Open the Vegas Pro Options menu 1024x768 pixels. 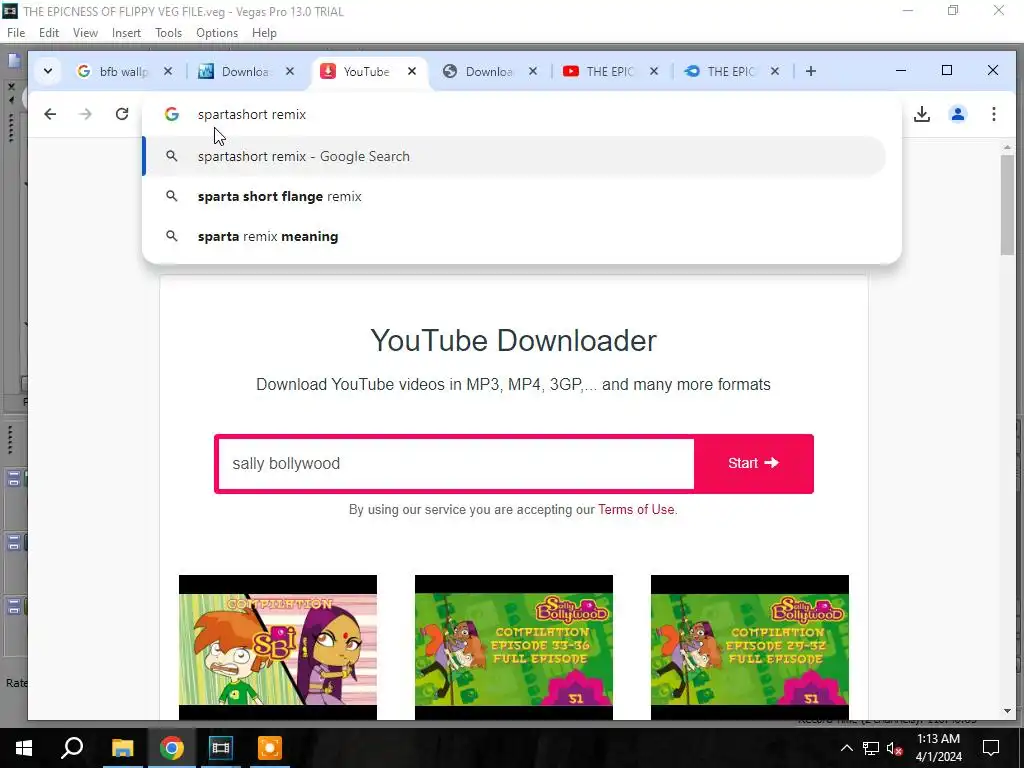pyautogui.click(x=217, y=33)
